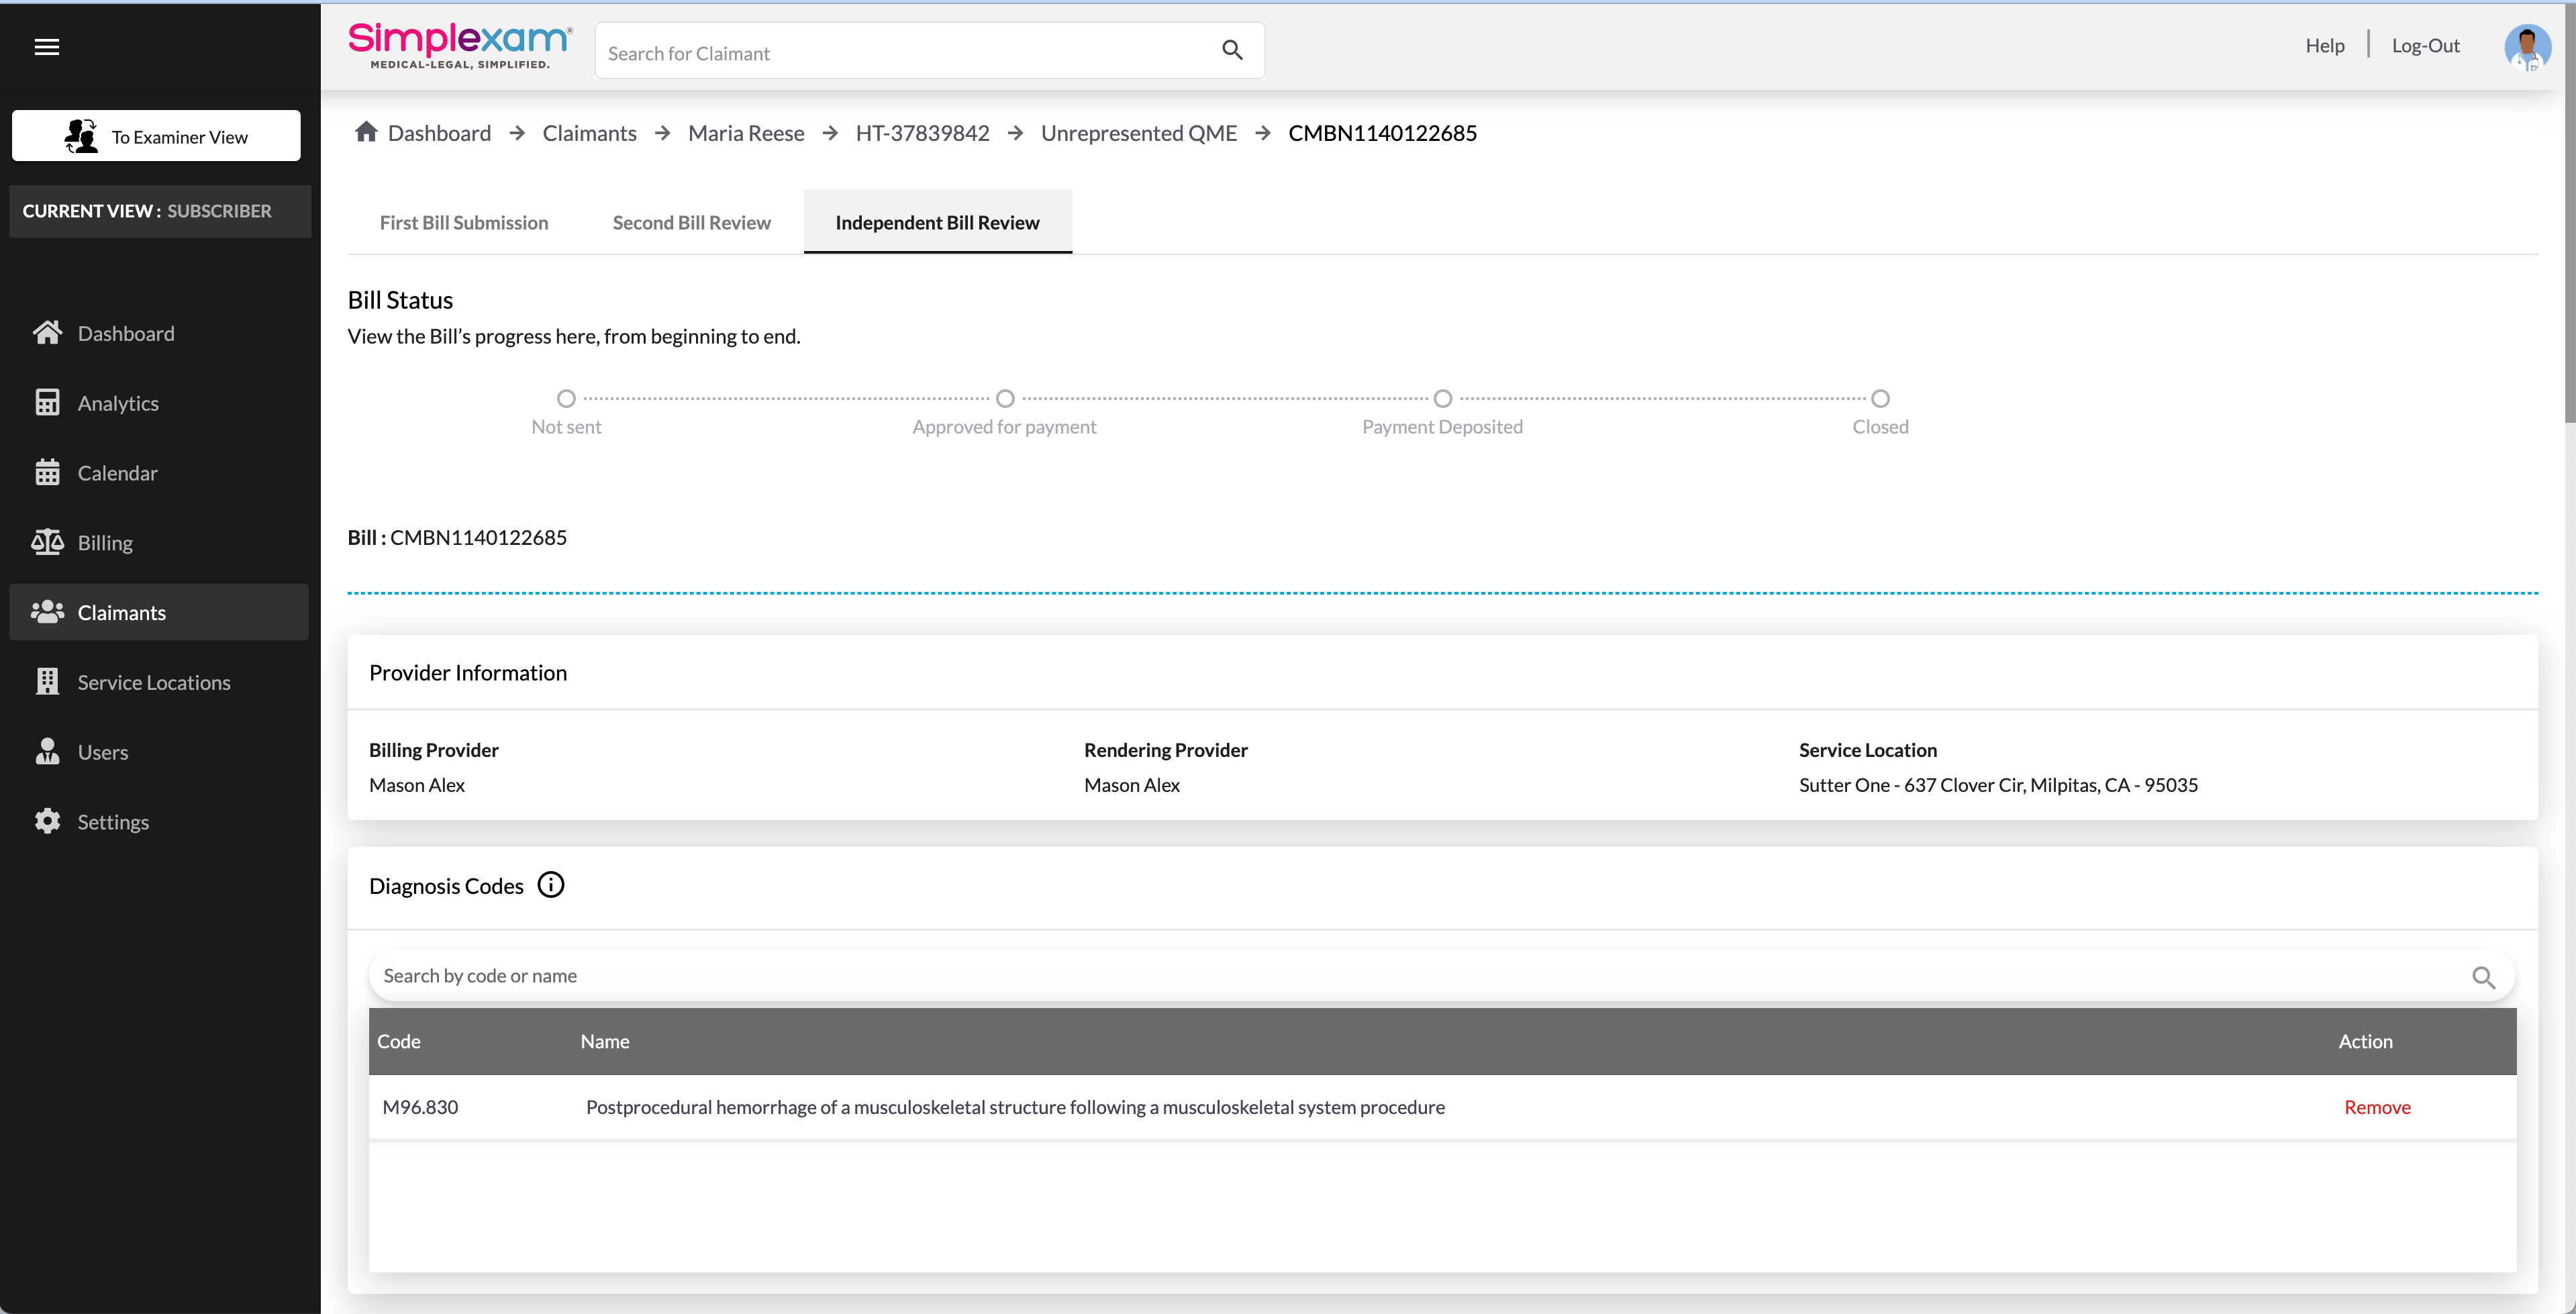
Task: Click the Diagnosis Codes info icon
Action: (x=551, y=885)
